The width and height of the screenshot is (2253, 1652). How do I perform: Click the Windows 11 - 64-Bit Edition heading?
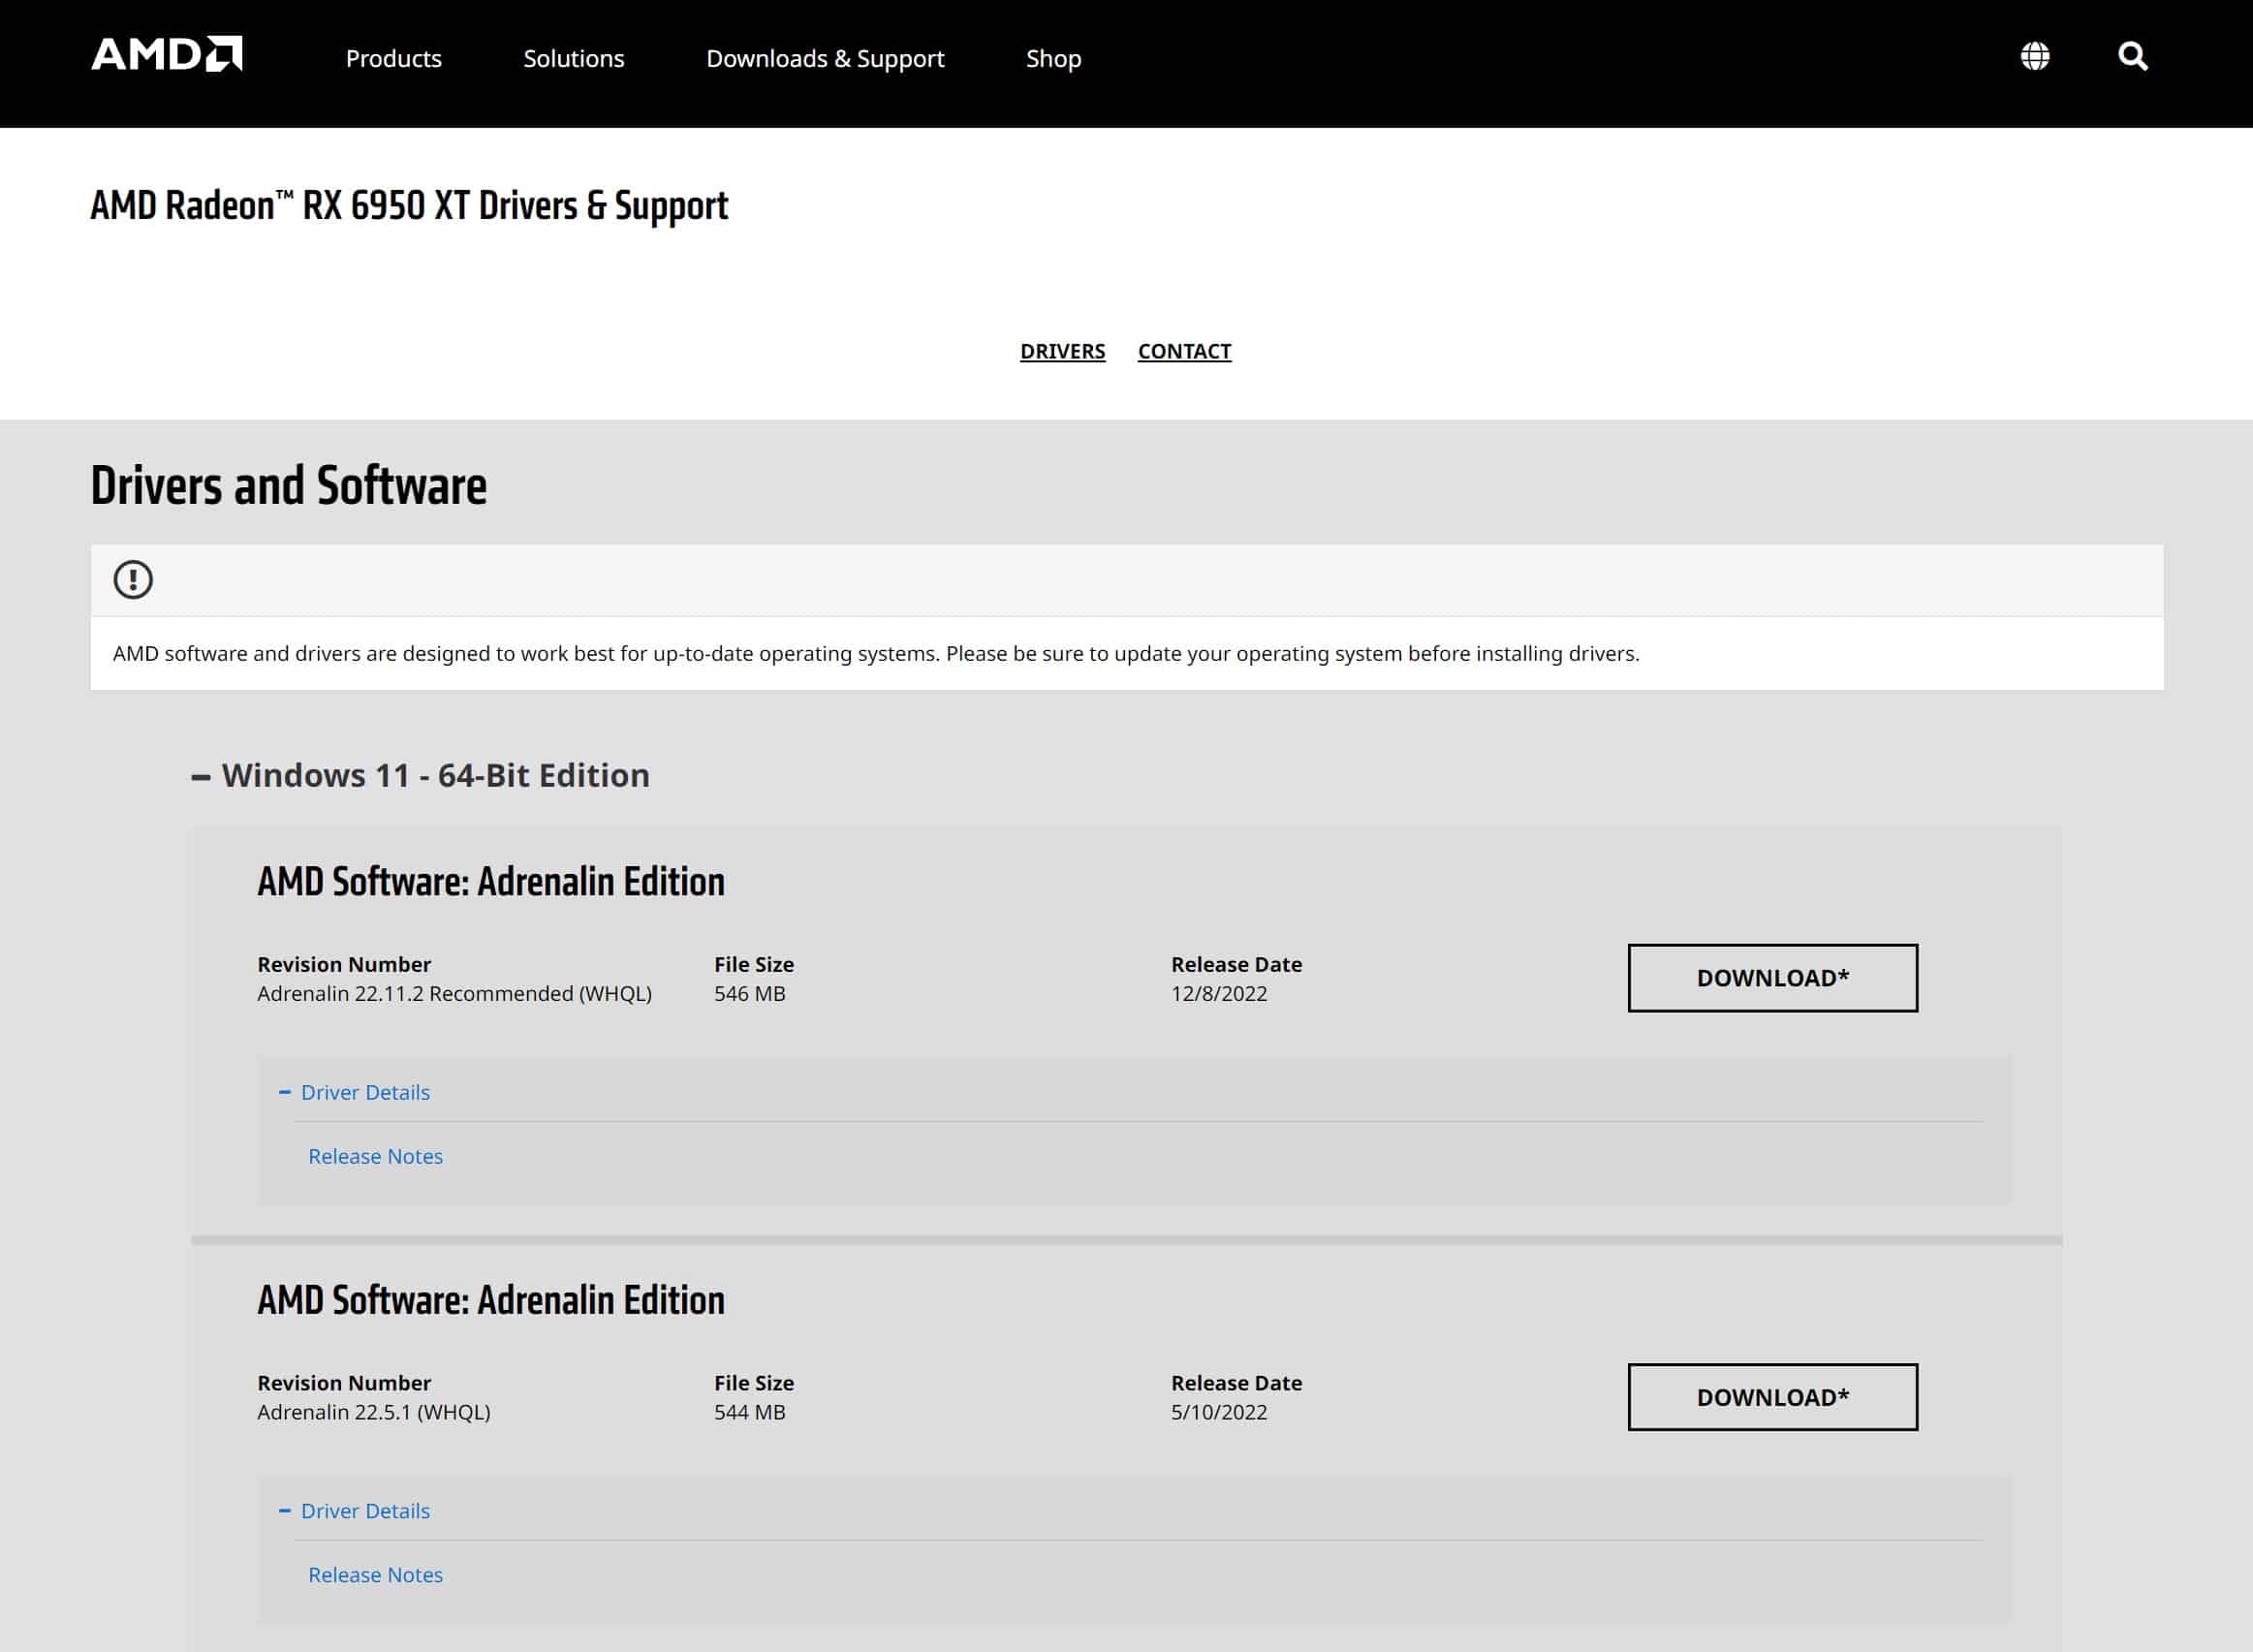pos(436,776)
